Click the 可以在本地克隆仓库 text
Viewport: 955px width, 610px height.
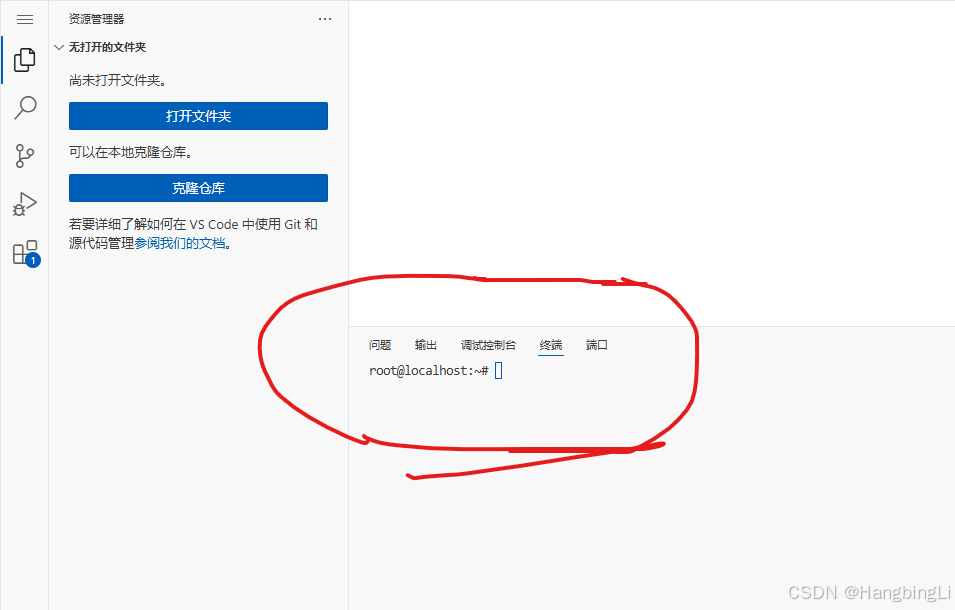(130, 152)
